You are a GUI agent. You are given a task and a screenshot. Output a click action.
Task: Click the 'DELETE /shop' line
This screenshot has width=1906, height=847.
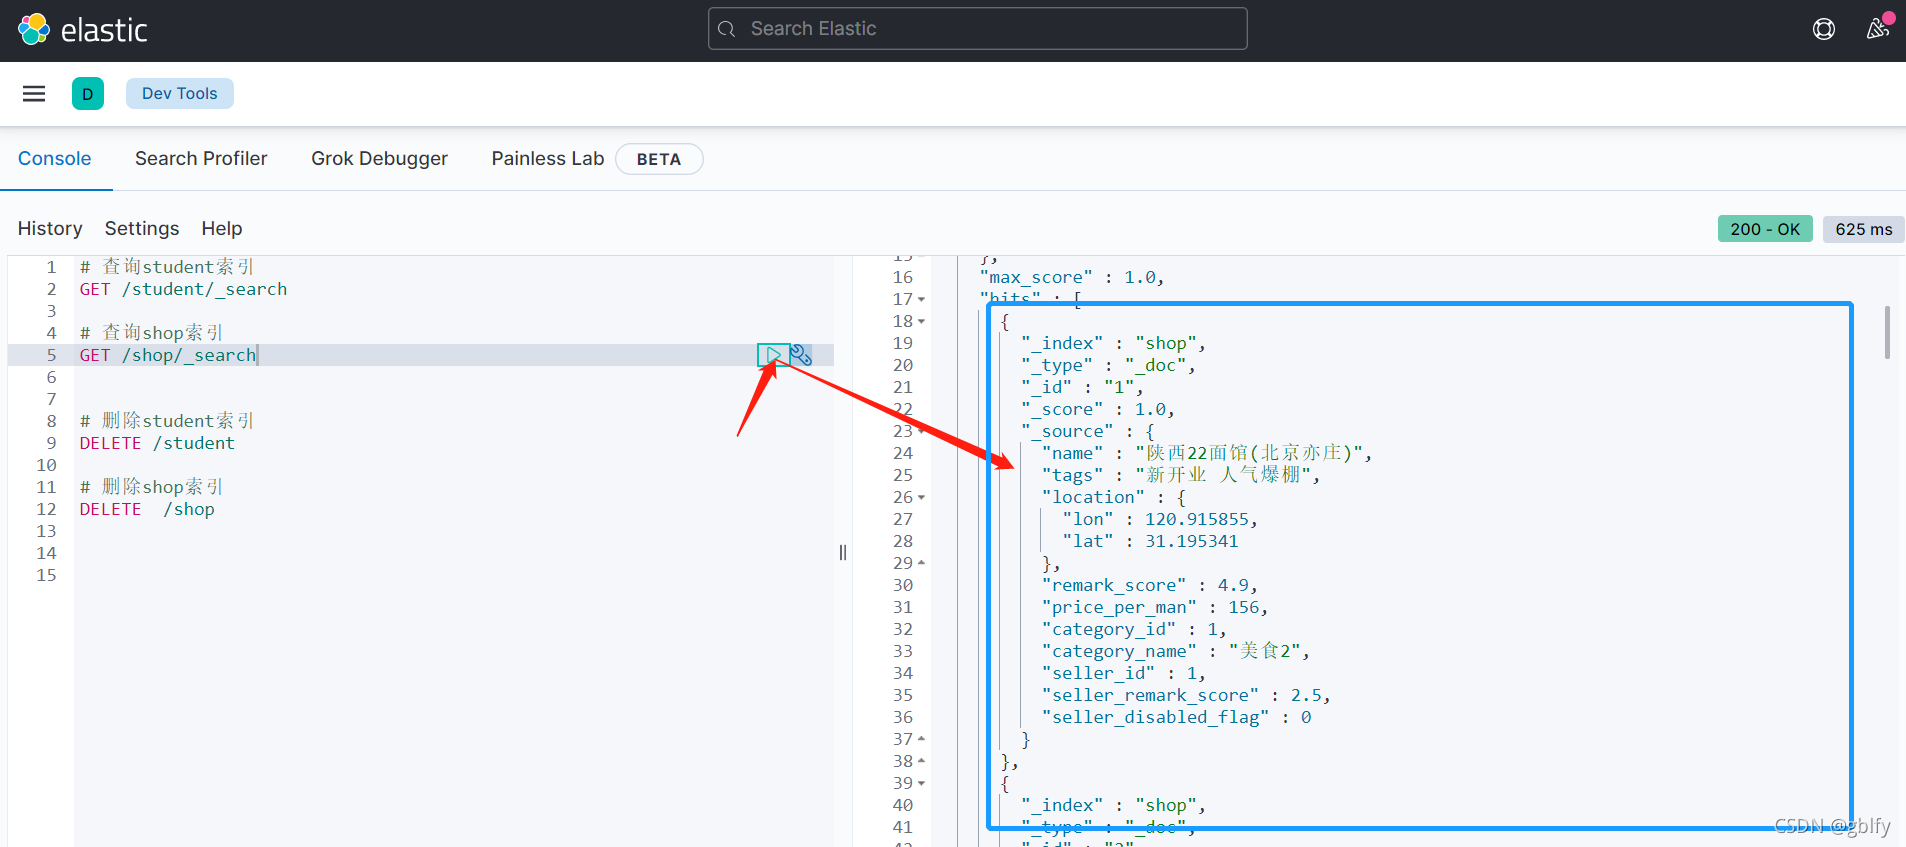click(x=147, y=509)
